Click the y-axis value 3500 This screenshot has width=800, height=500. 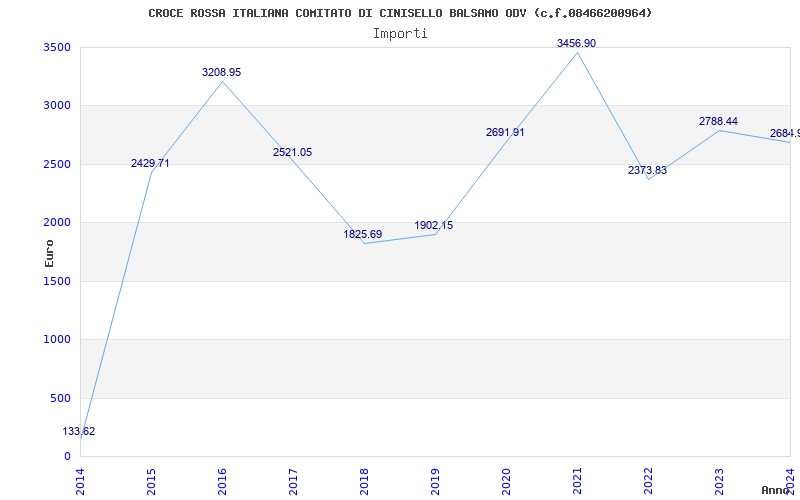pos(58,47)
